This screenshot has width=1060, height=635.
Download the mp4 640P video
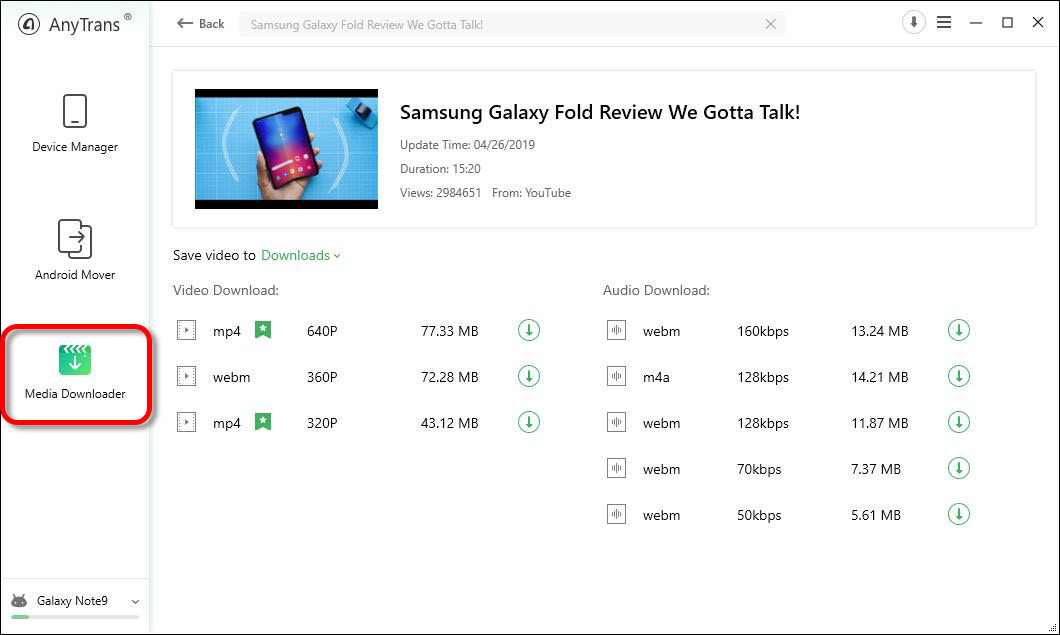pos(529,331)
